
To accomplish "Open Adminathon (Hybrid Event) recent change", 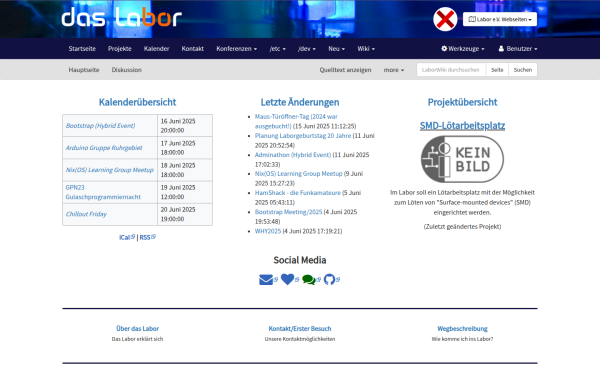I will pos(293,155).
